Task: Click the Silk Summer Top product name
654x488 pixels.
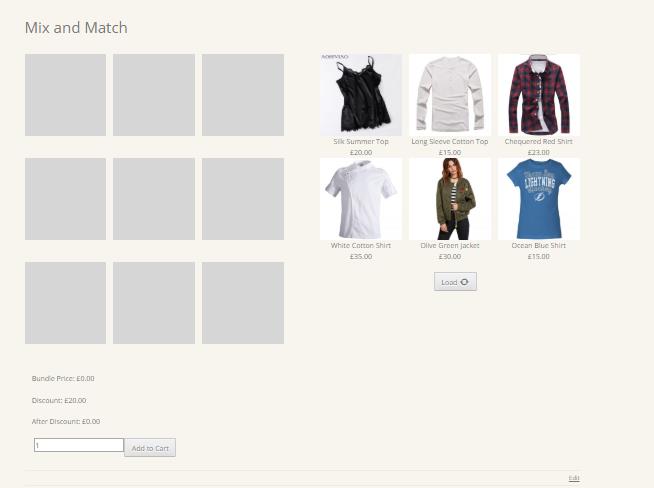Action: tap(361, 141)
